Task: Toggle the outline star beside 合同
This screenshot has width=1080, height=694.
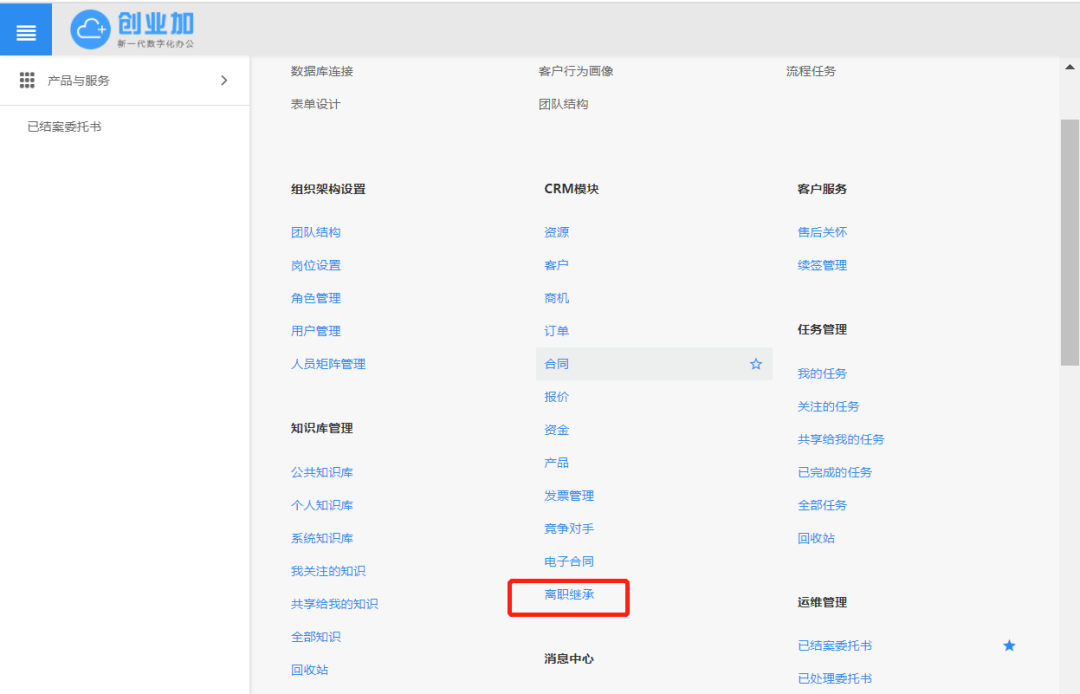Action: (x=756, y=364)
